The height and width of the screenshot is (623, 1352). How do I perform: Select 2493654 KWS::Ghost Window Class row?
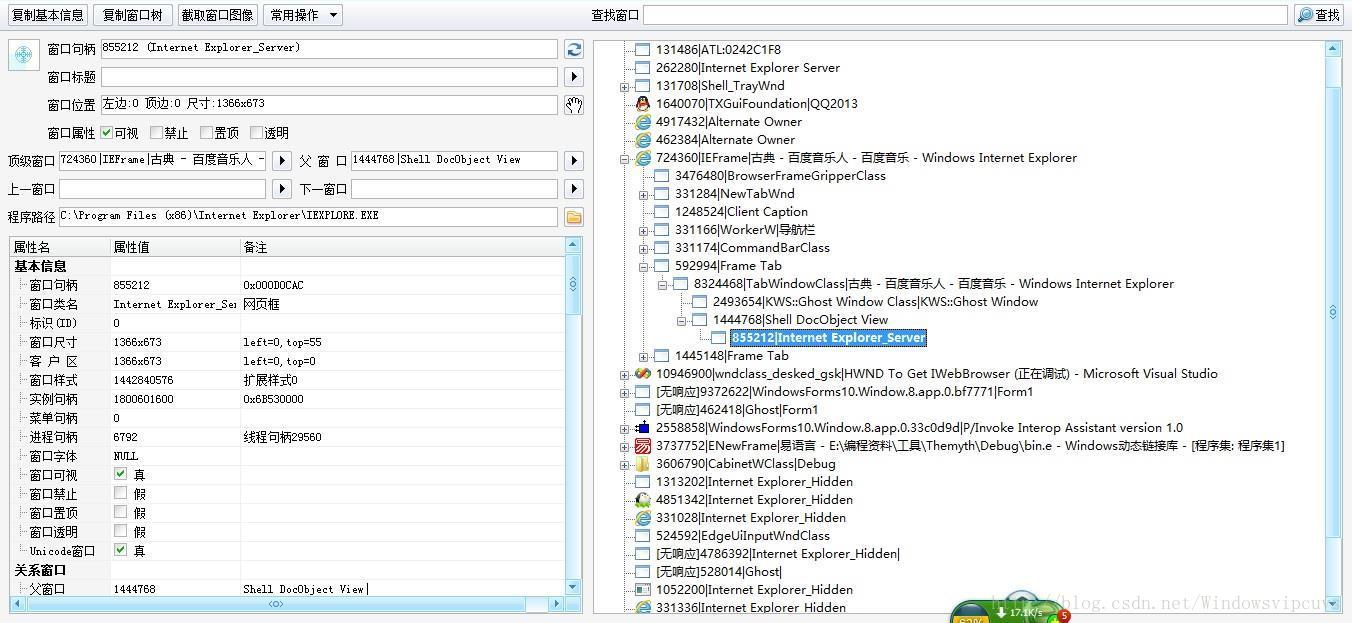click(x=875, y=302)
